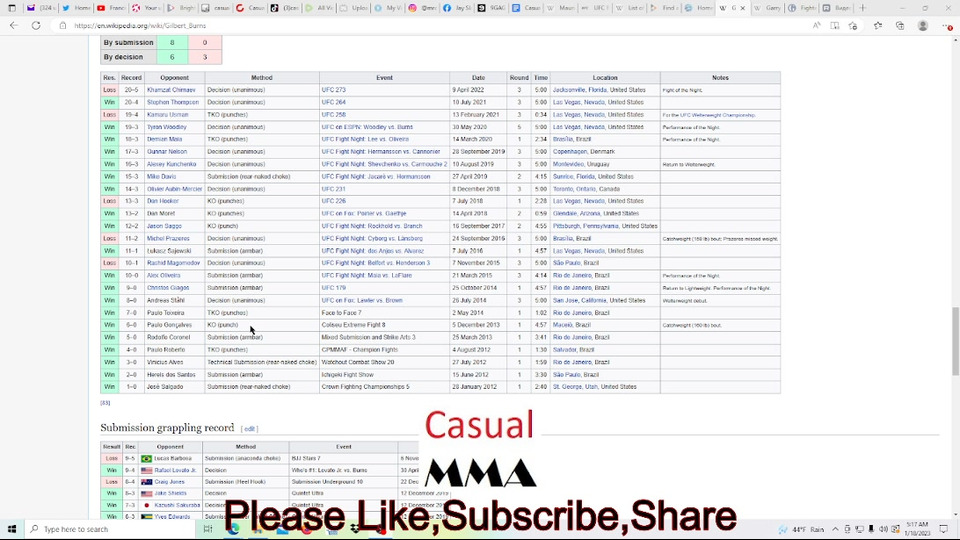Click the Read aloud icon in address bar
The image size is (960, 540).
816,26
